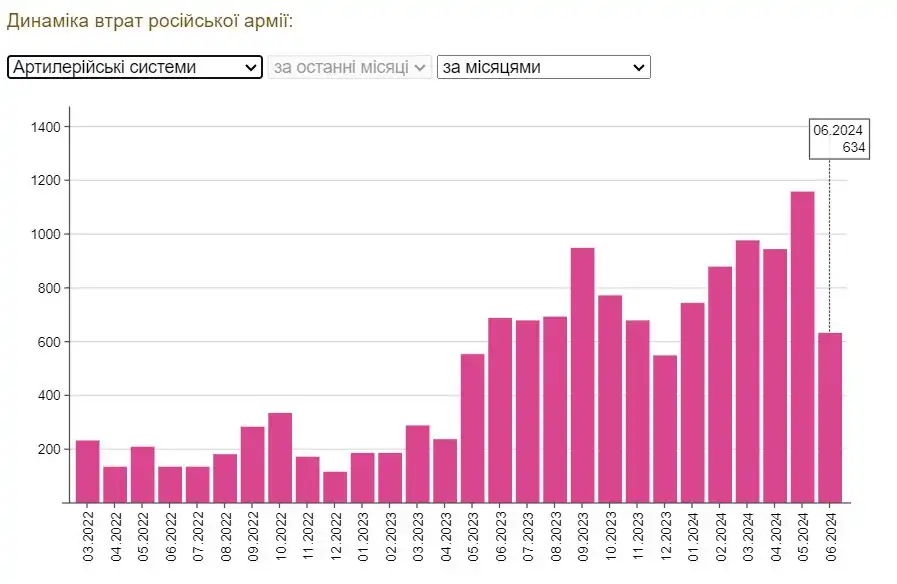Select the 09.2023 bar
This screenshot has width=897, height=584.
click(x=582, y=374)
